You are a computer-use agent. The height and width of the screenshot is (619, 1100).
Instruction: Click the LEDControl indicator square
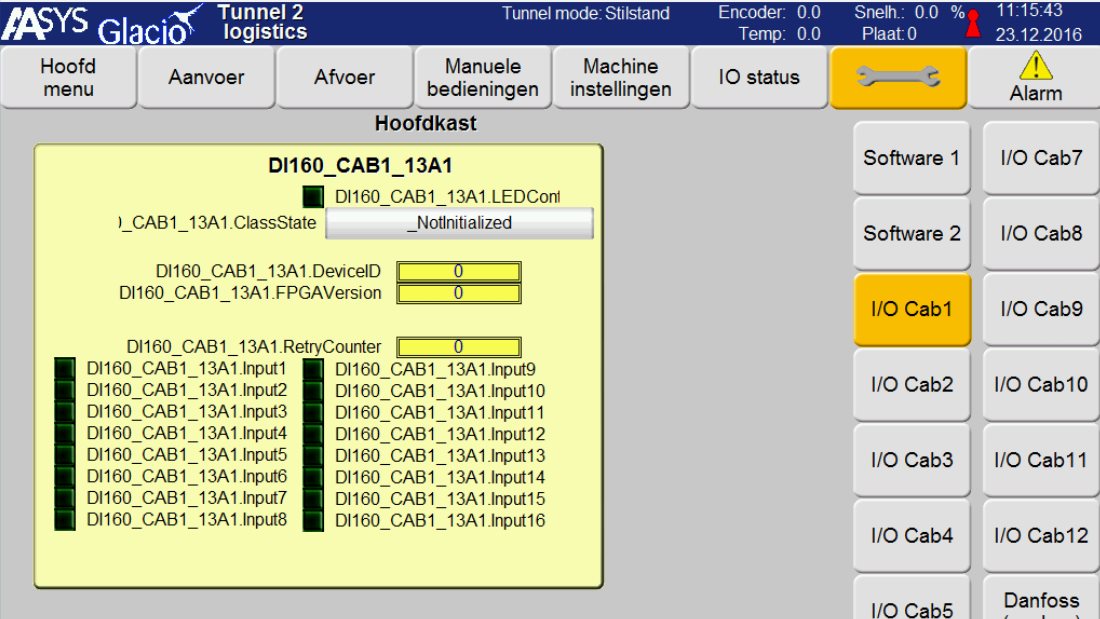click(313, 197)
